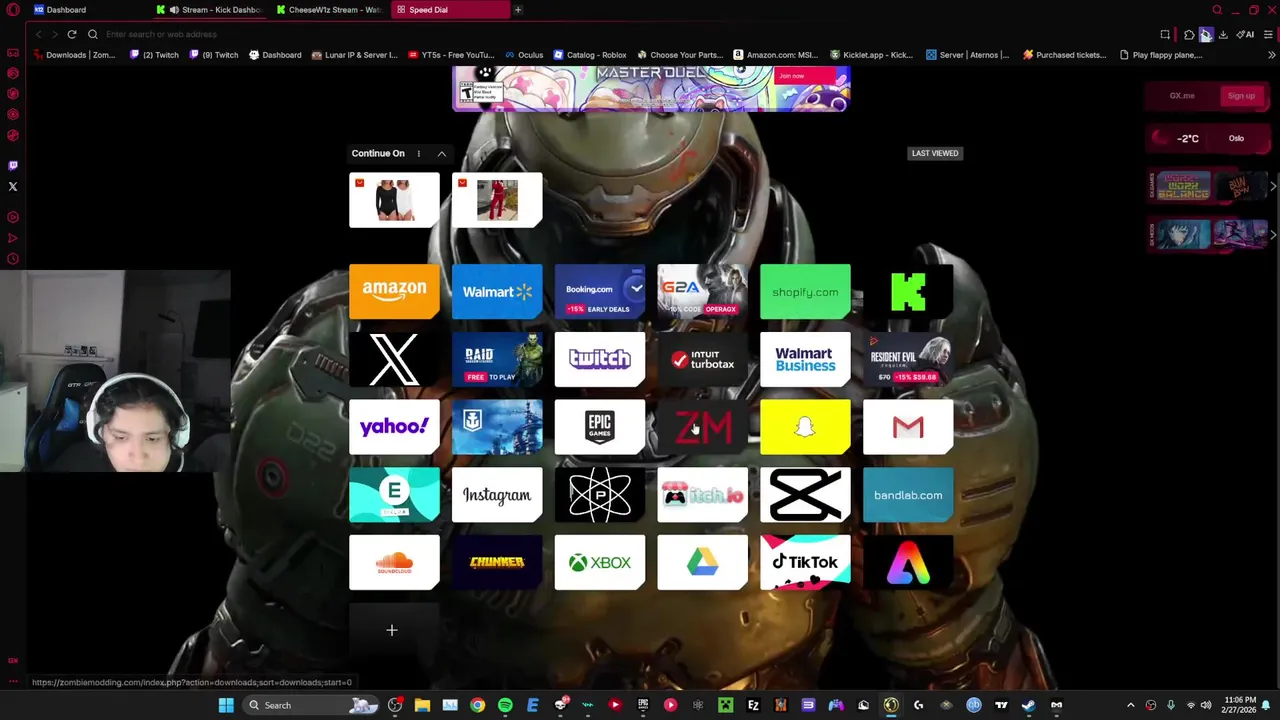Open the Booking.com speed dial tile
This screenshot has height=720, width=1280.
pos(600,291)
